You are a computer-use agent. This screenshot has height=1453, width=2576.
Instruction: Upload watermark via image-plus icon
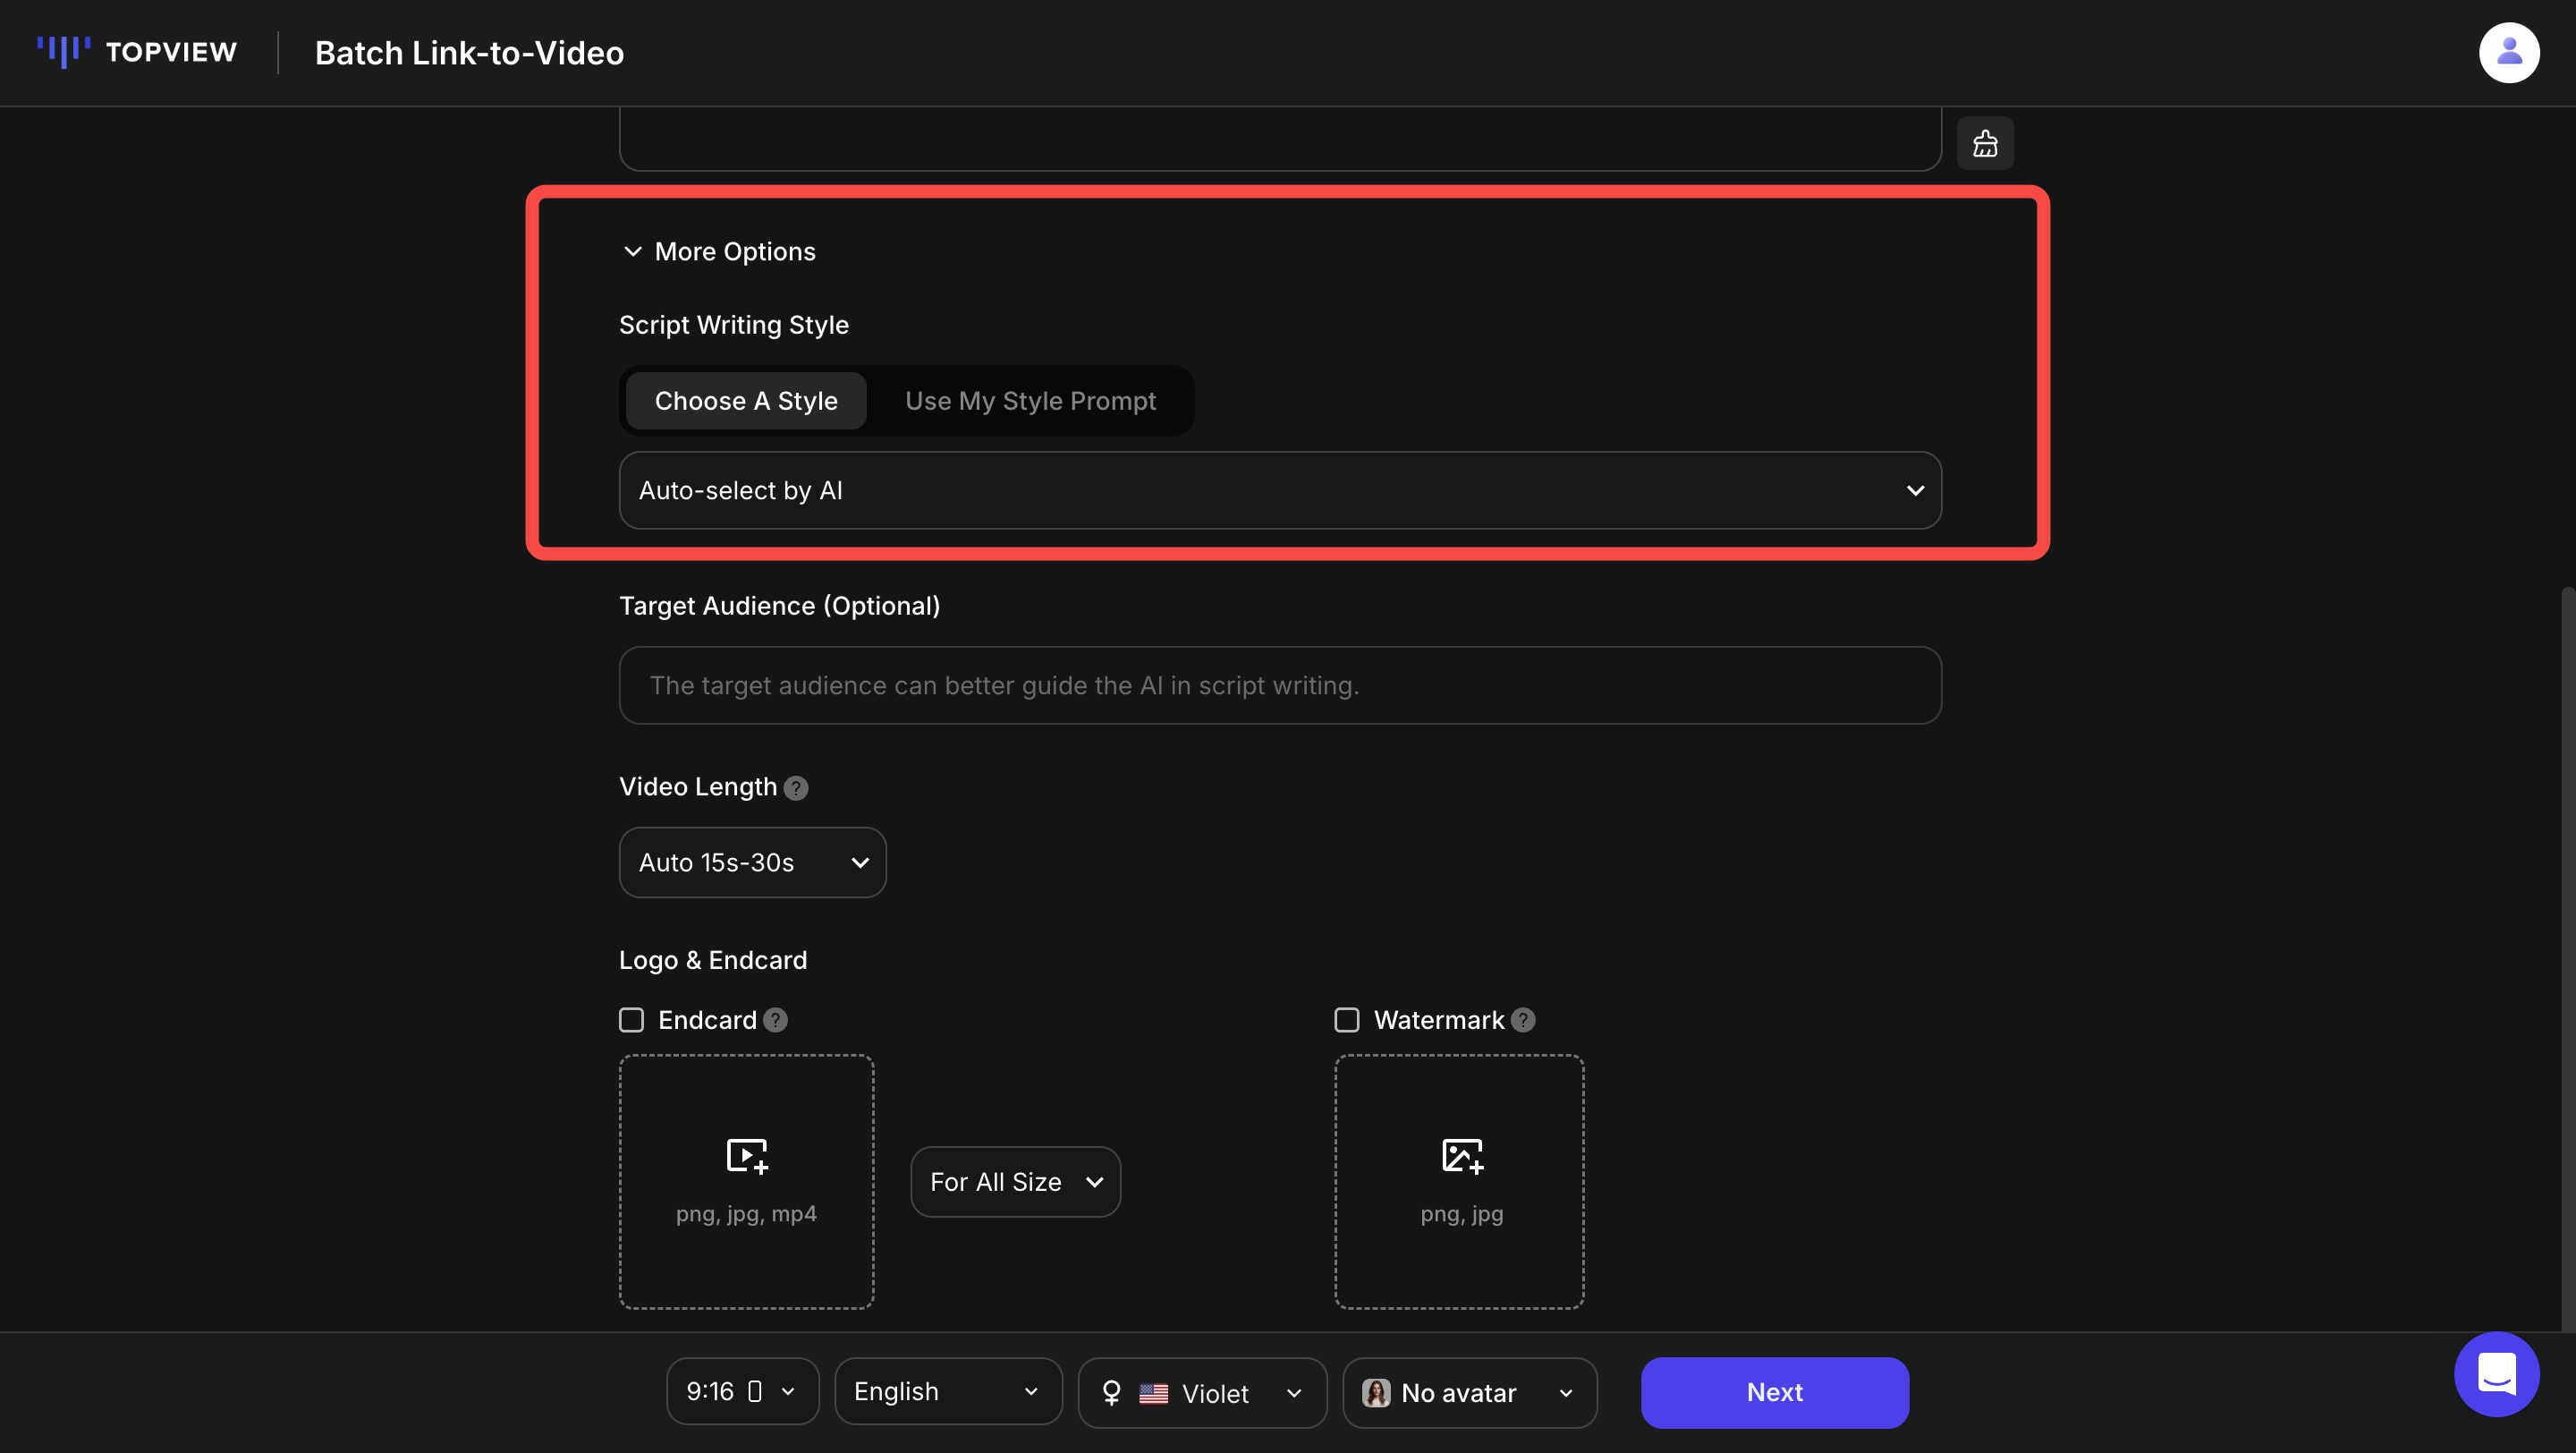[x=1461, y=1156]
